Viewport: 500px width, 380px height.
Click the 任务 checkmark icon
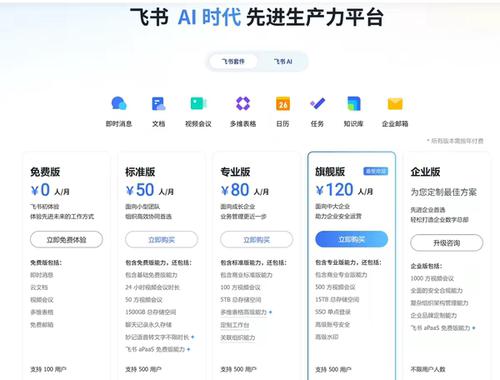(317, 103)
